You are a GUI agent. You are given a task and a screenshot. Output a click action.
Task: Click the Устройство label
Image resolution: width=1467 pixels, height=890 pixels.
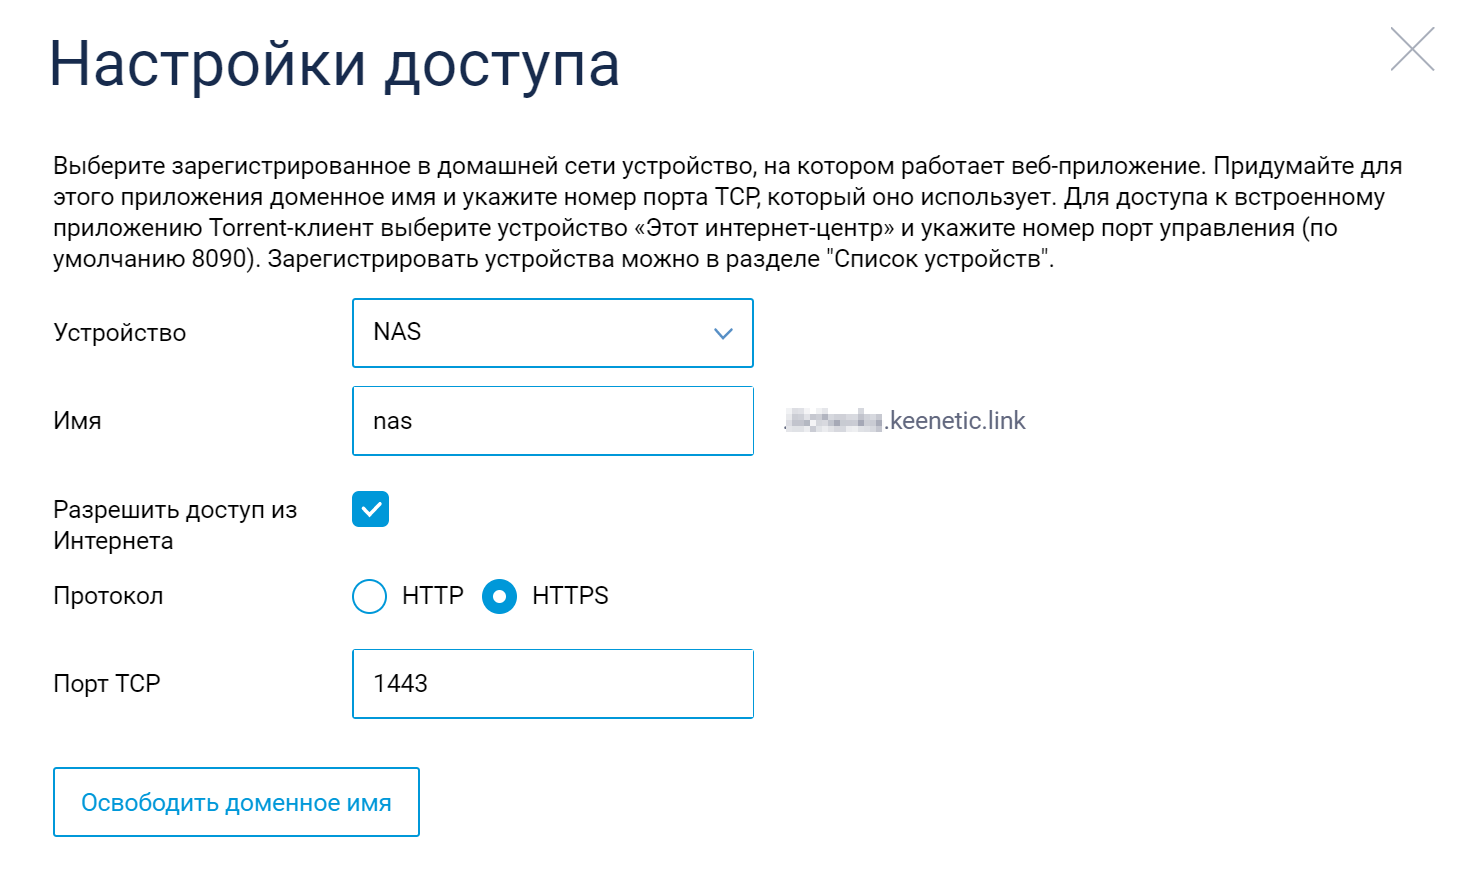coord(120,333)
